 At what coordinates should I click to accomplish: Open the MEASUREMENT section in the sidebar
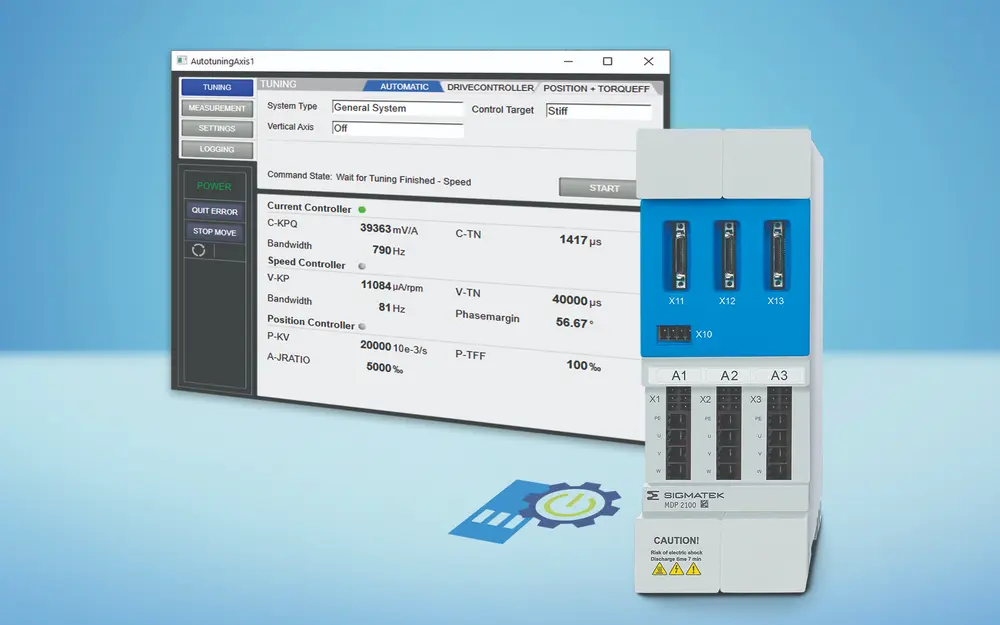tap(216, 108)
